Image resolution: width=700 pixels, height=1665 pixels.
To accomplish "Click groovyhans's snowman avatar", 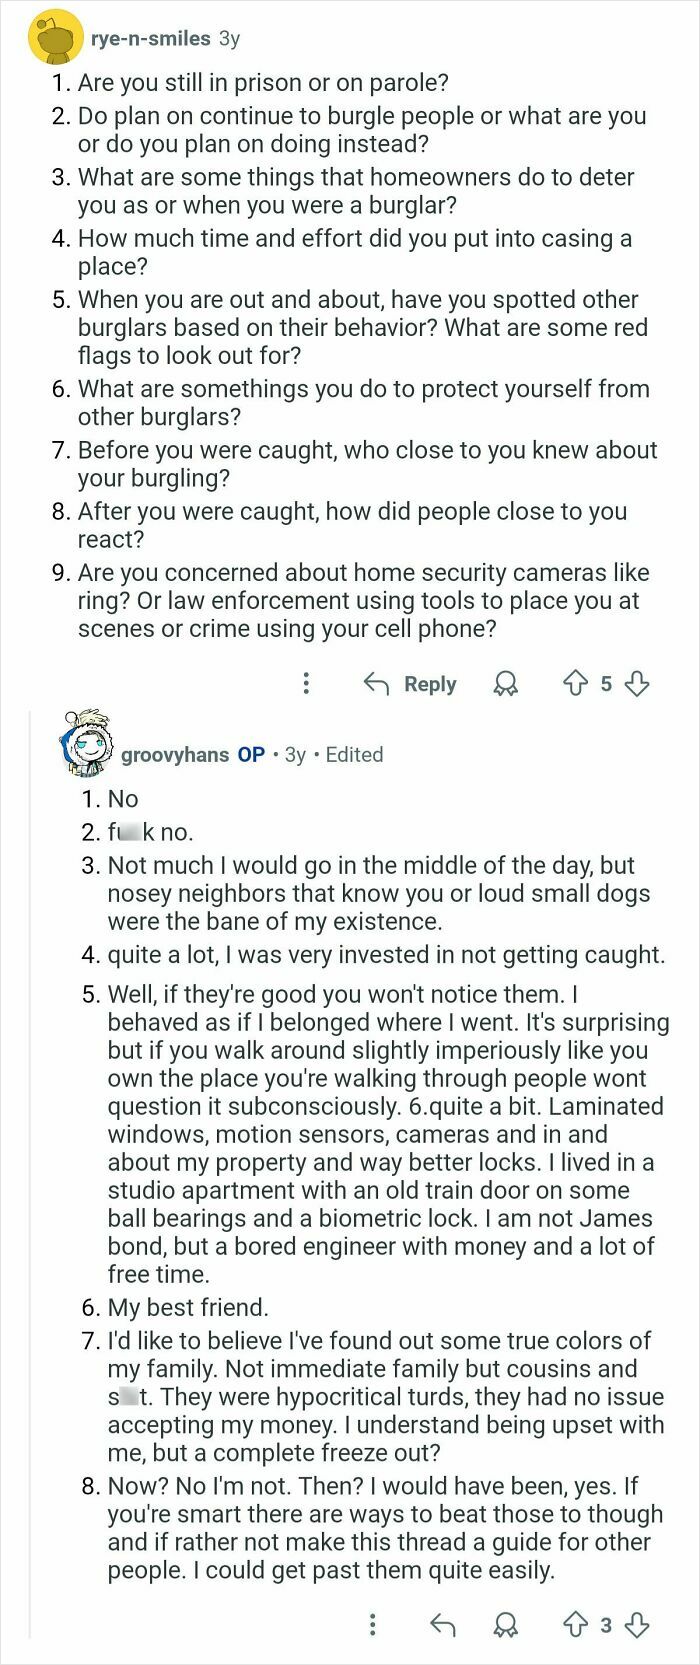I will click(x=88, y=747).
